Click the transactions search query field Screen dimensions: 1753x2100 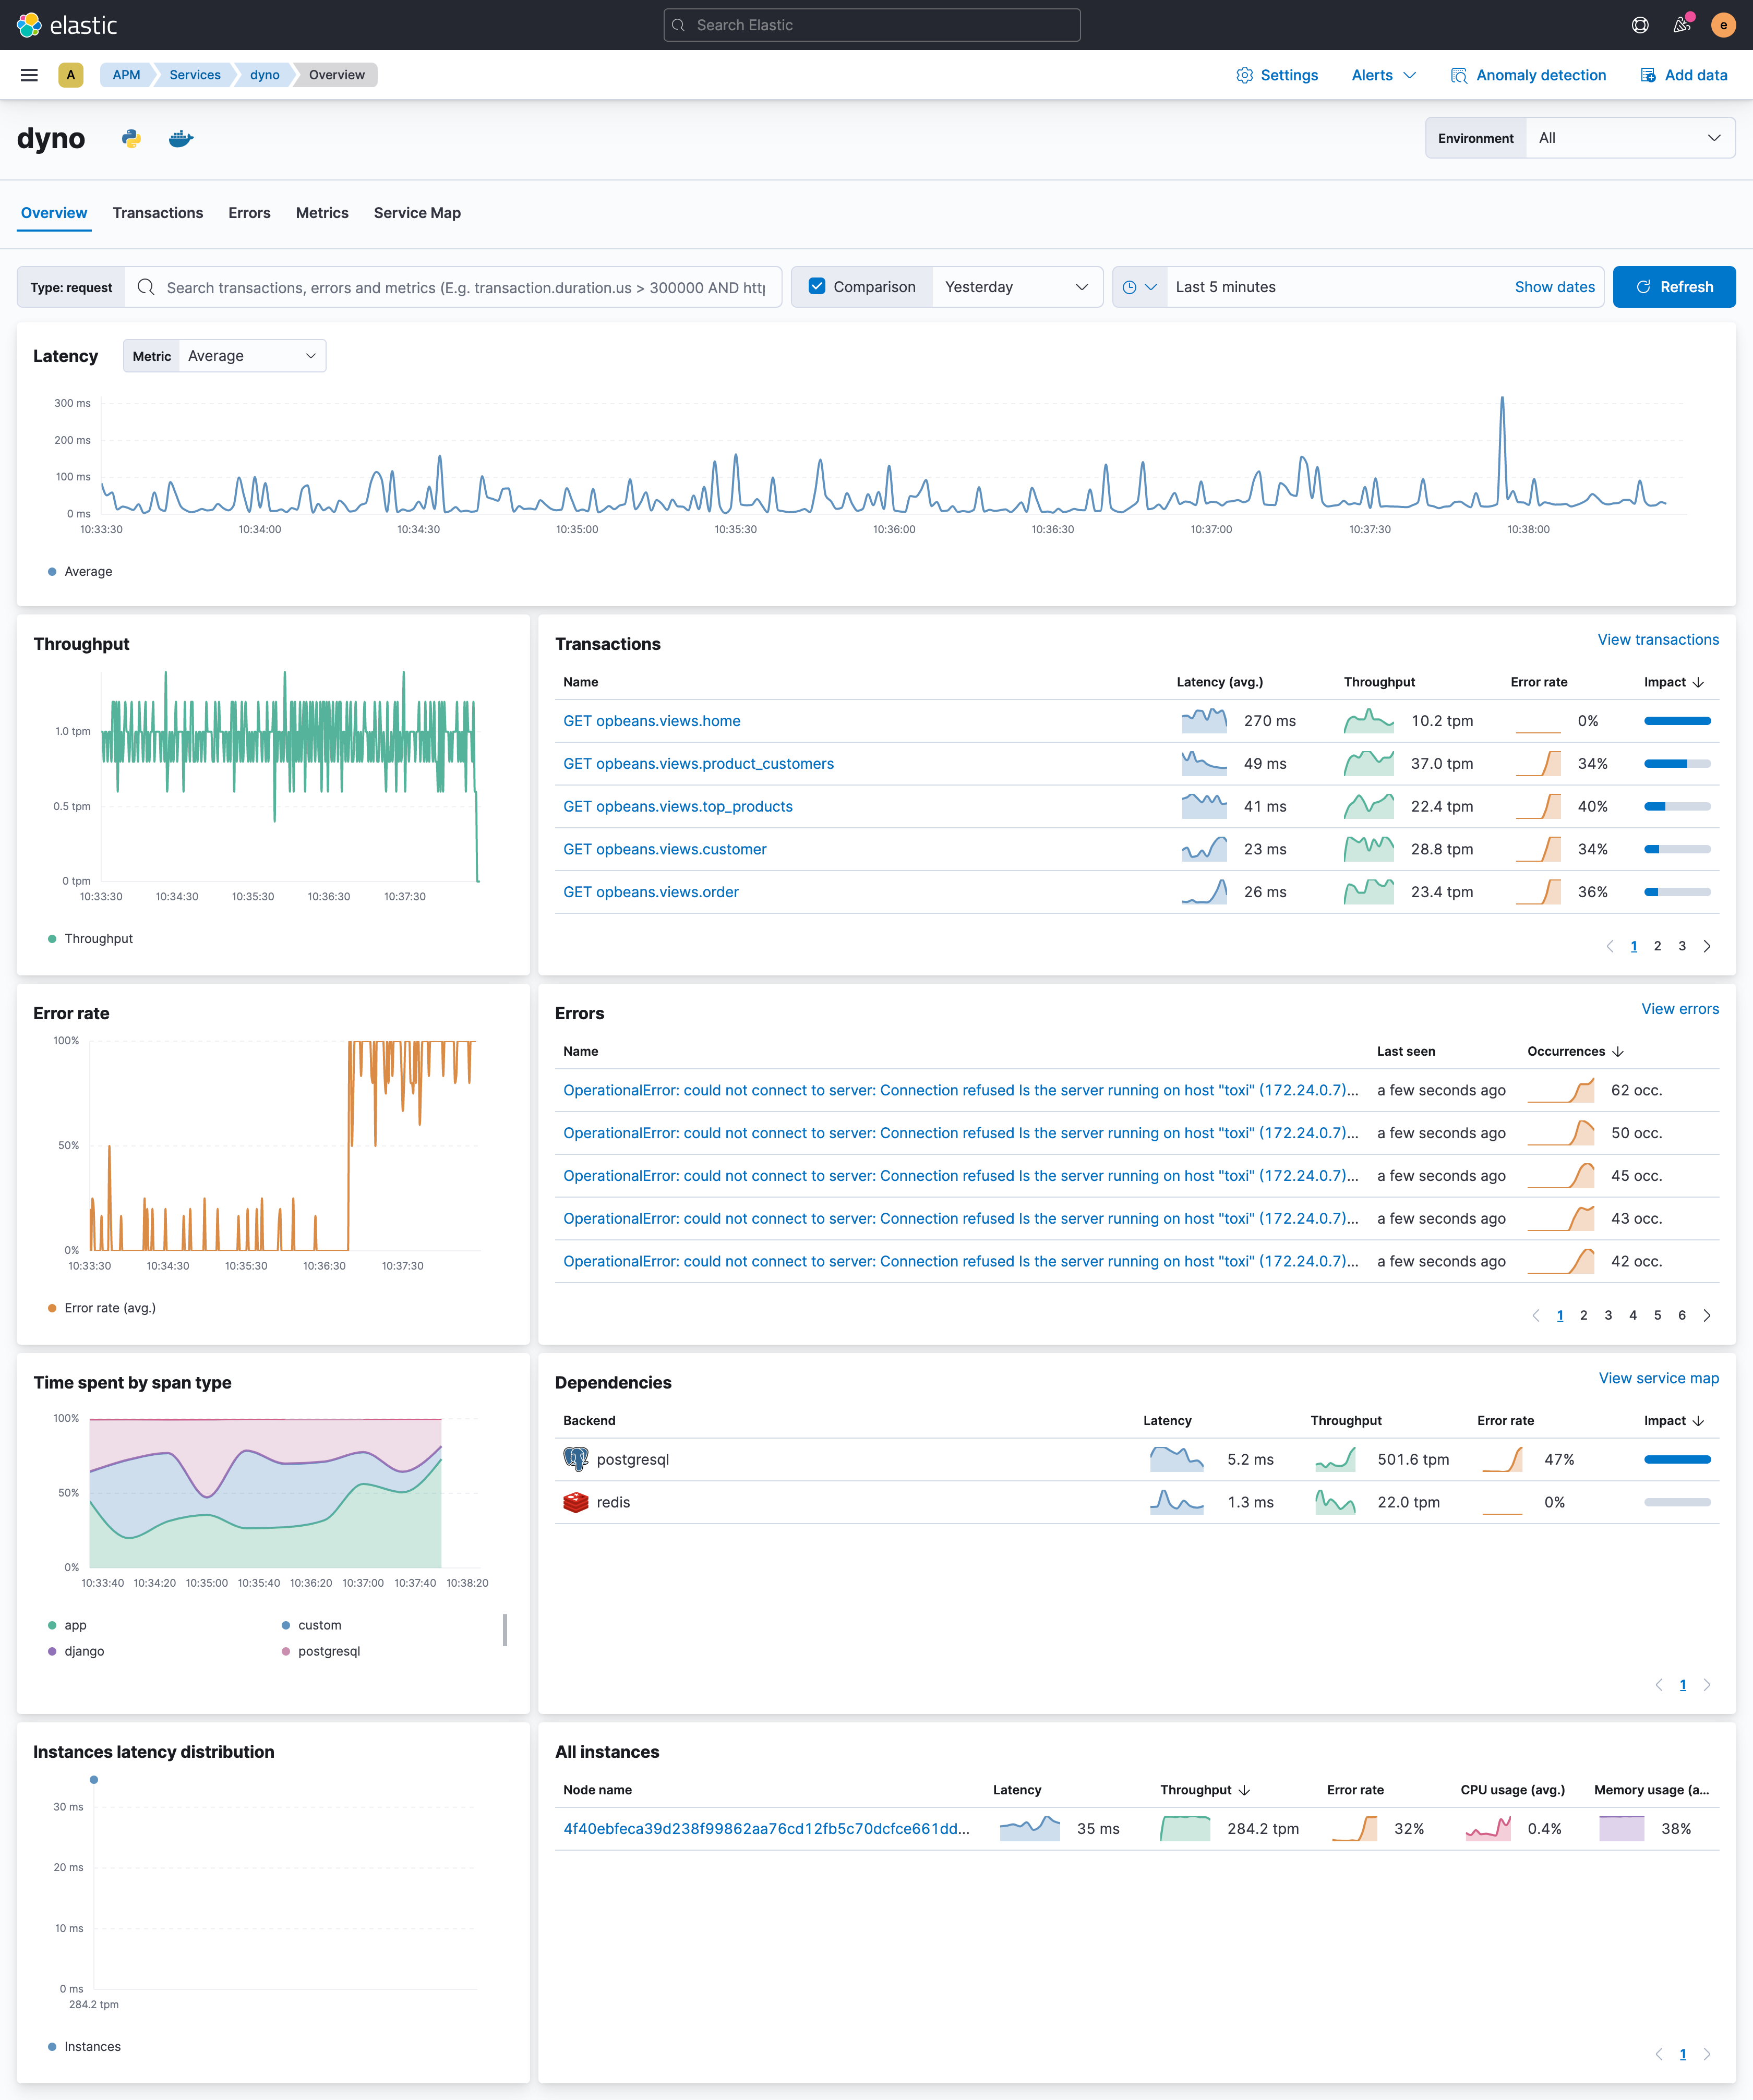click(465, 288)
